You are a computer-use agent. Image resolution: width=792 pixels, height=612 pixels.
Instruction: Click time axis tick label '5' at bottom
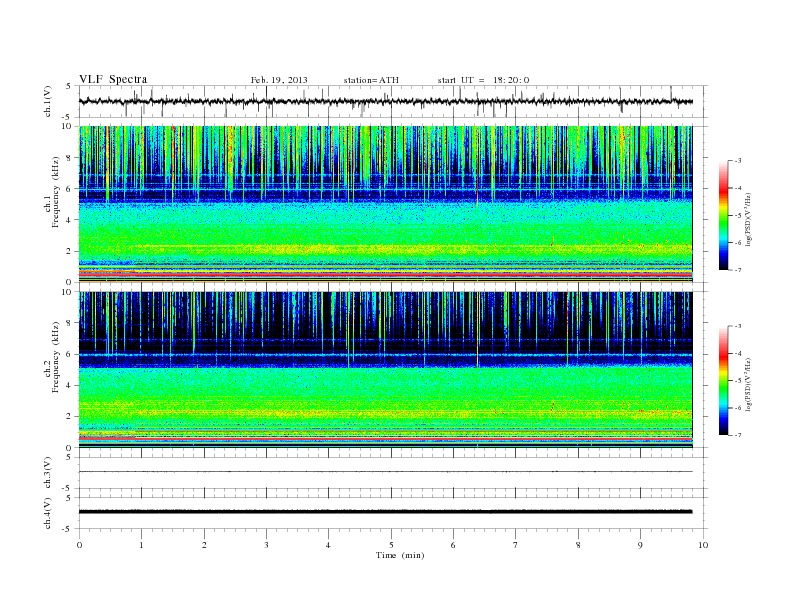[391, 545]
